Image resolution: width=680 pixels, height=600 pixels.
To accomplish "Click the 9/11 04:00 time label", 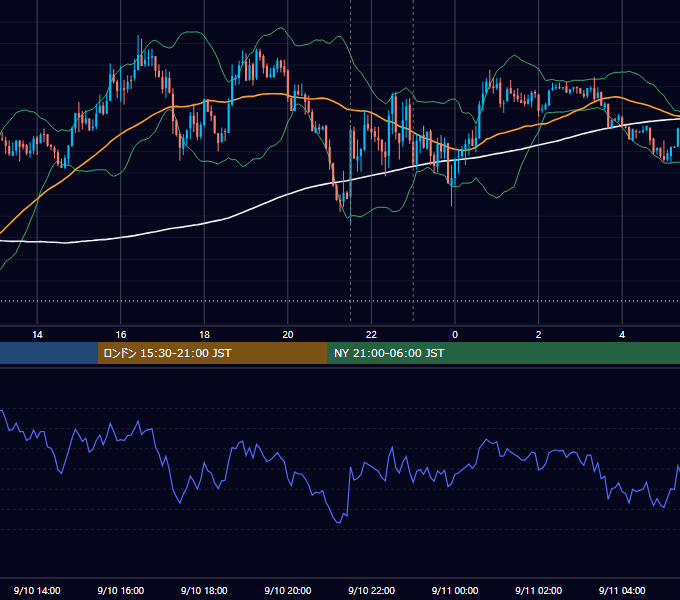I will 622,590.
